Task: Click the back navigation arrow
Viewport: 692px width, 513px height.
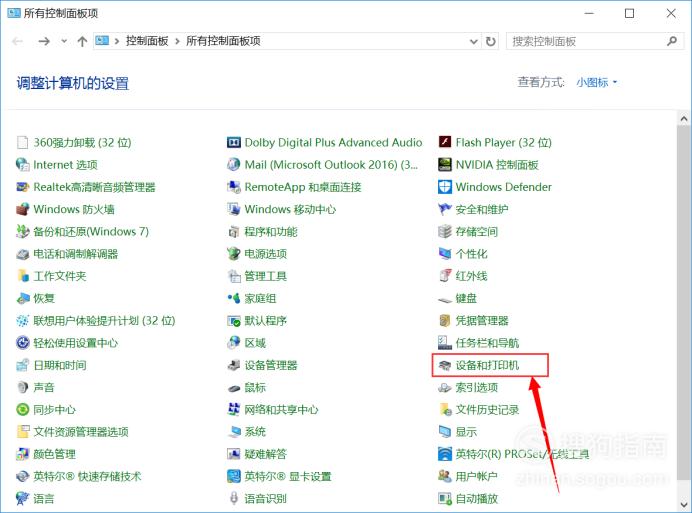Action: point(18,41)
